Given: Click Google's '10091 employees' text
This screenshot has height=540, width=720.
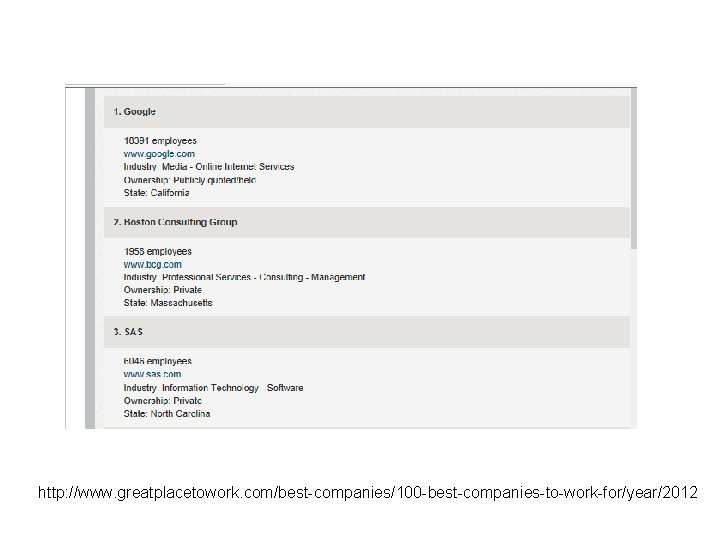Looking at the screenshot, I should 160,141.
